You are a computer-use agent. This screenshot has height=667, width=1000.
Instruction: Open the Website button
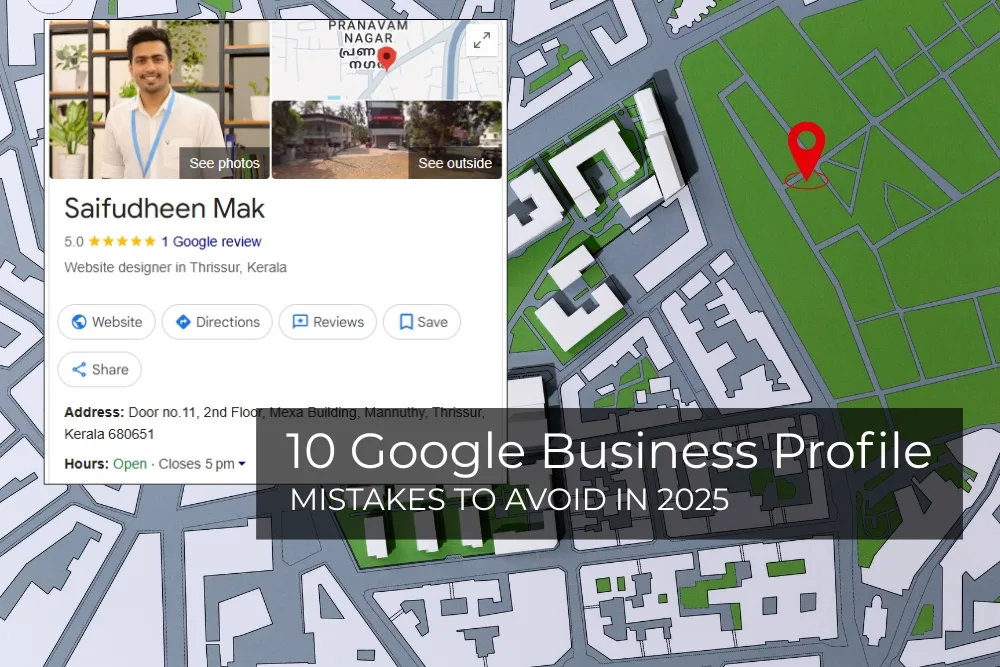pyautogui.click(x=107, y=322)
